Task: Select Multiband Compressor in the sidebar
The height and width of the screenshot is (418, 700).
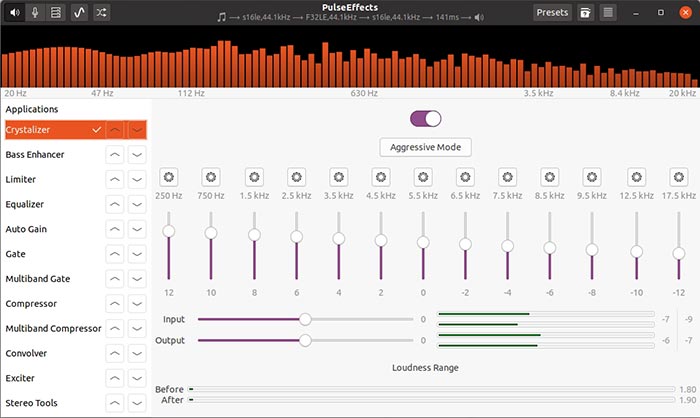Action: 54,329
